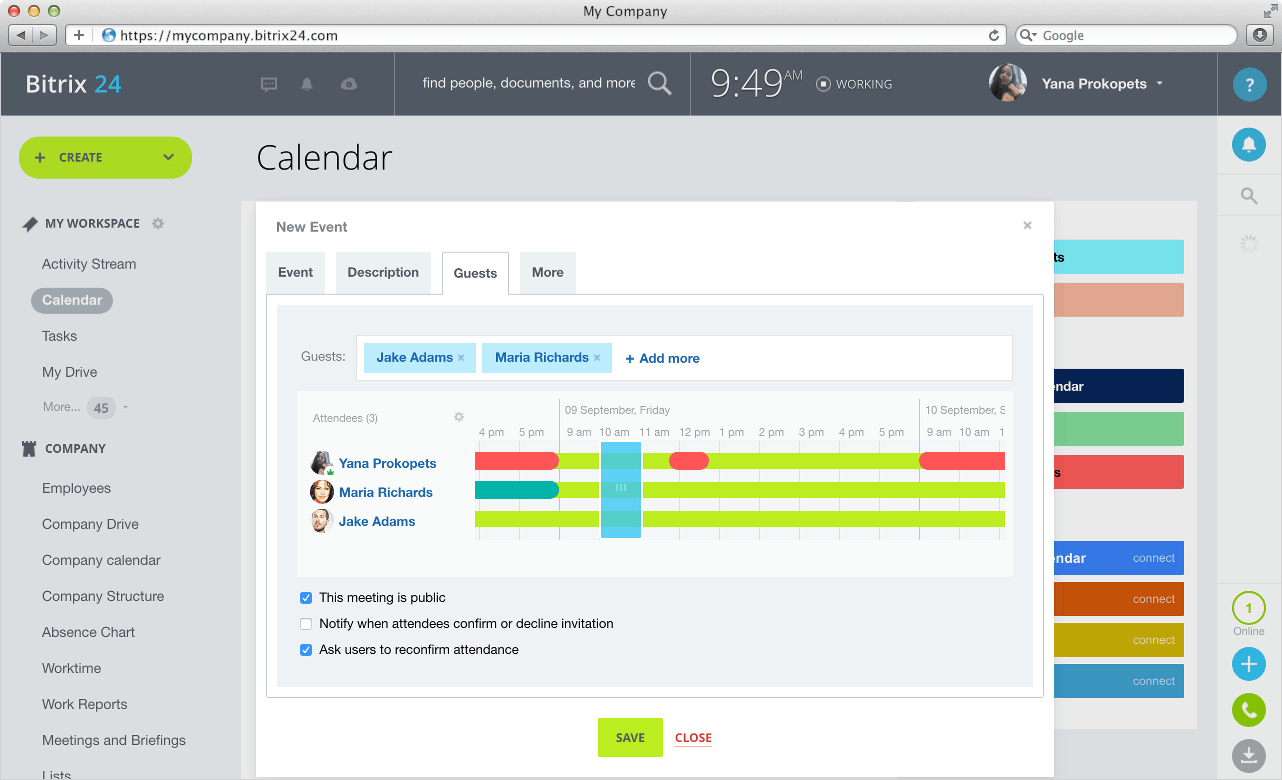Open My Workspace settings gear
Image resolution: width=1282 pixels, height=780 pixels.
(x=158, y=224)
